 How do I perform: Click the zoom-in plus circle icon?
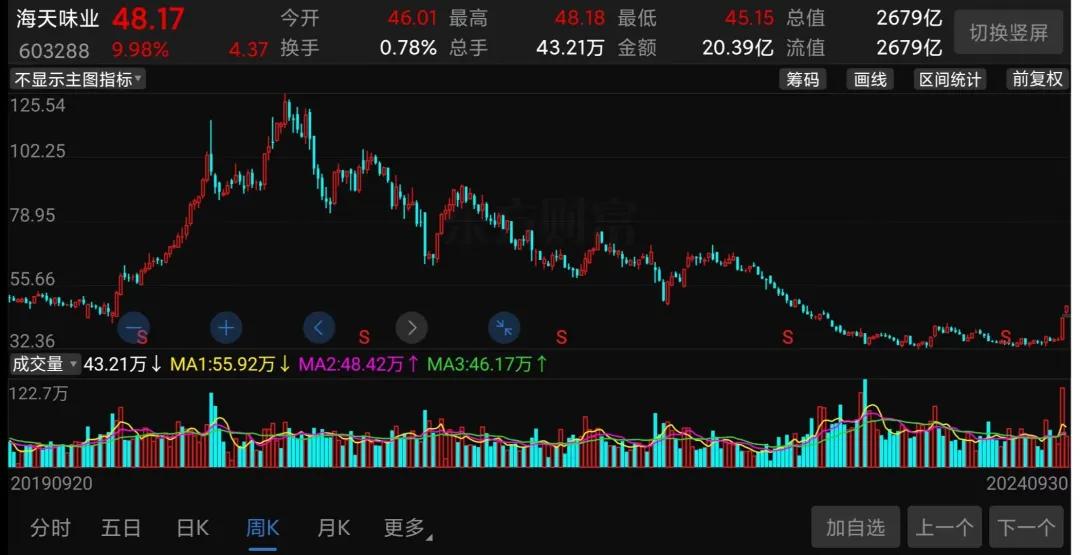click(226, 328)
